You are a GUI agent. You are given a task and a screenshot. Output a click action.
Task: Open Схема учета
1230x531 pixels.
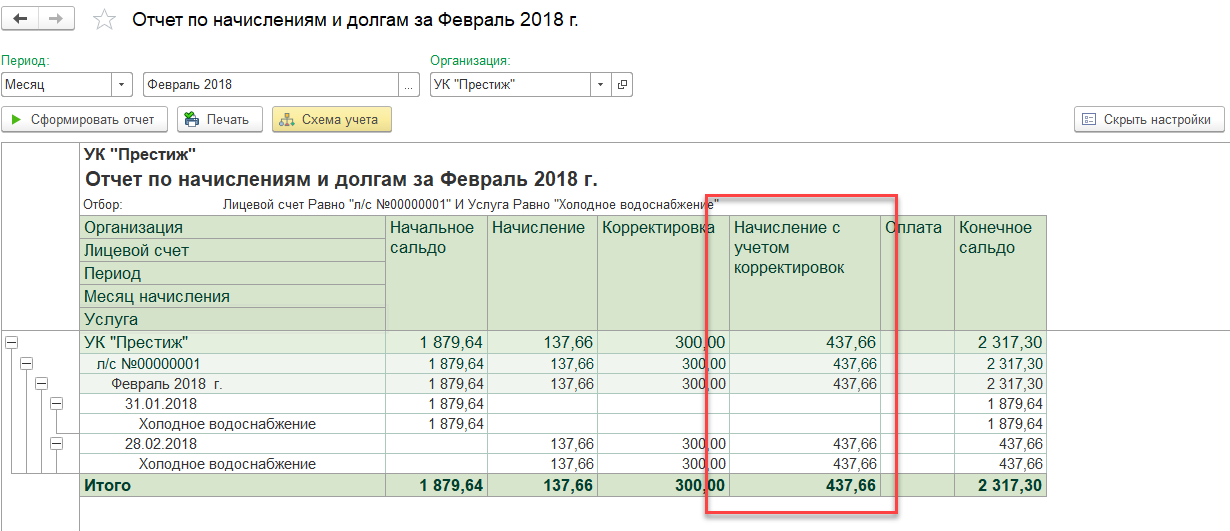tap(331, 120)
